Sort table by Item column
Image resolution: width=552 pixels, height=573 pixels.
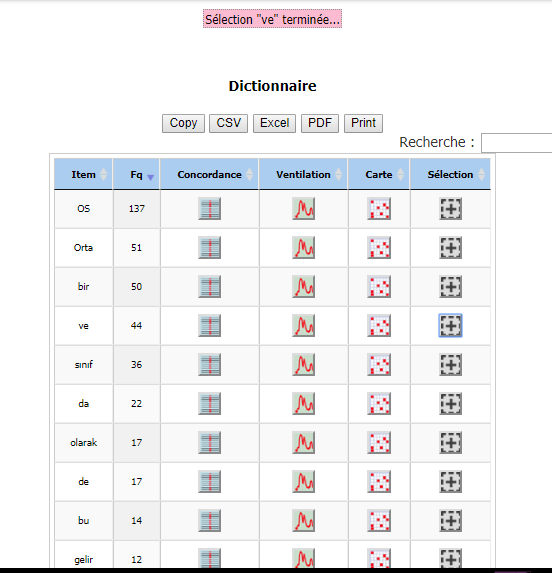tap(83, 174)
